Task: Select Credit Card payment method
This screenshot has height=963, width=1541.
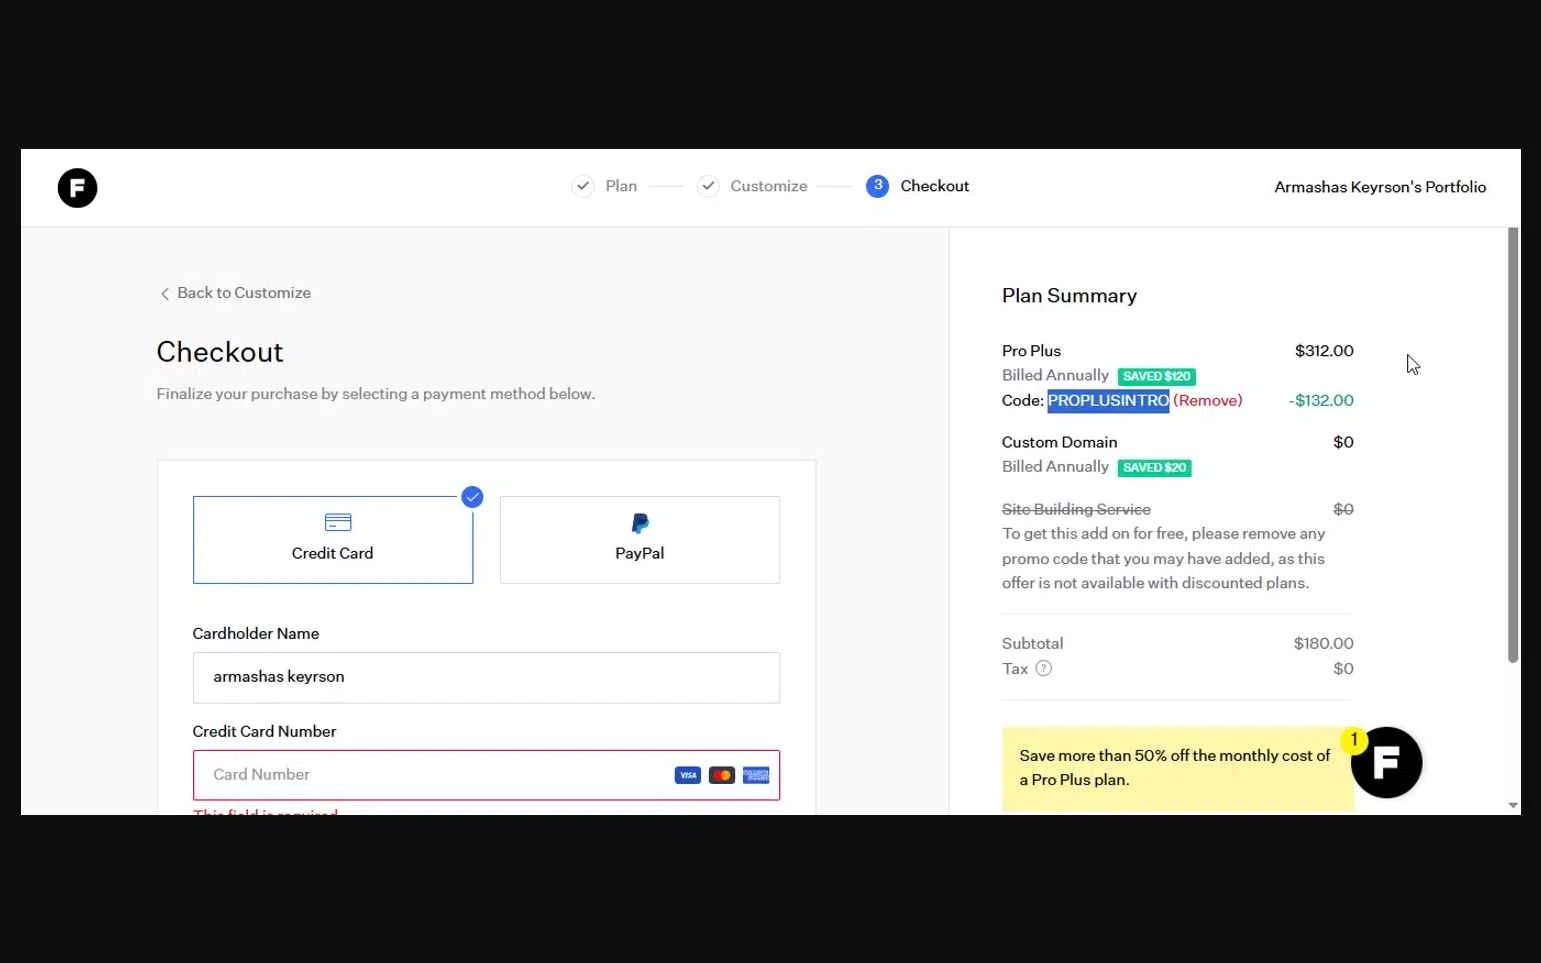Action: pos(333,540)
